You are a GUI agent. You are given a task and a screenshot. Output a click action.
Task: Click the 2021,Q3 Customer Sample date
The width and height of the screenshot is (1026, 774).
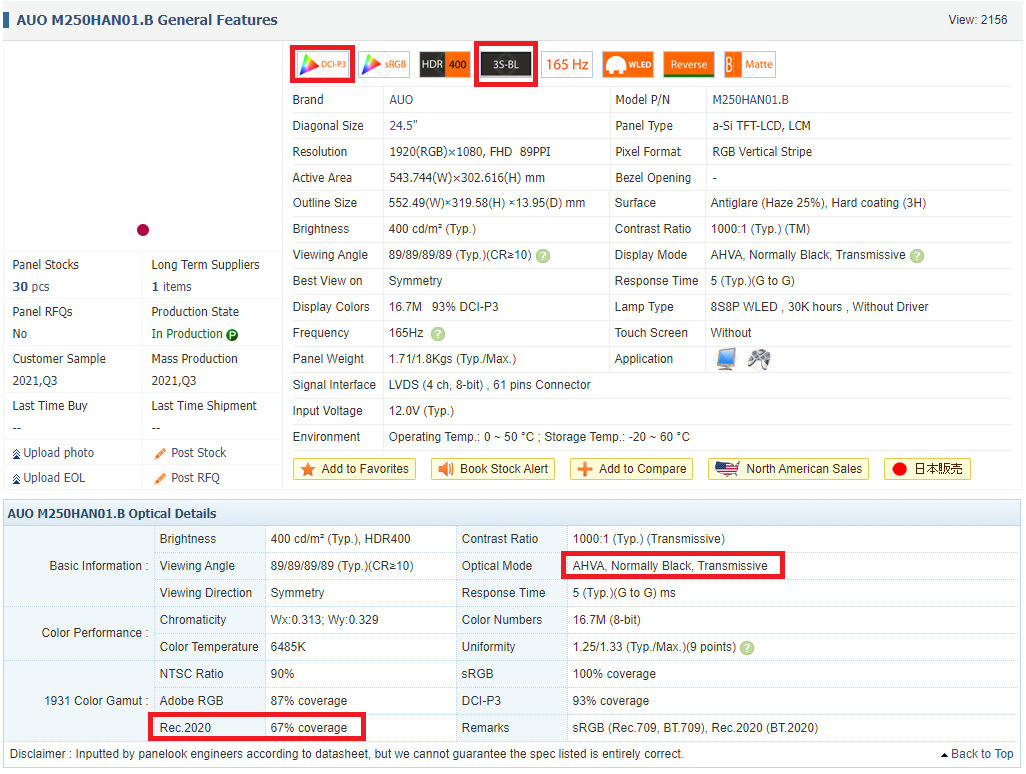click(x=35, y=381)
